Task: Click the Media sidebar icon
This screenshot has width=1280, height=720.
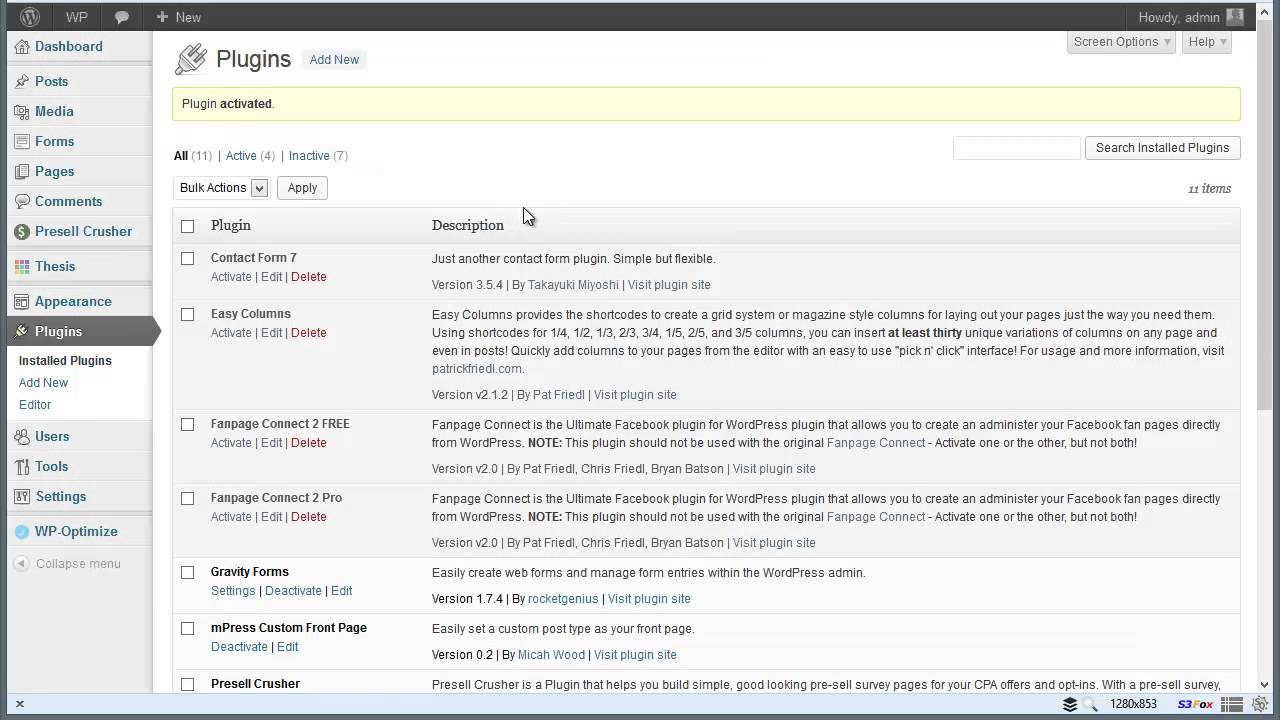Action: (x=22, y=112)
